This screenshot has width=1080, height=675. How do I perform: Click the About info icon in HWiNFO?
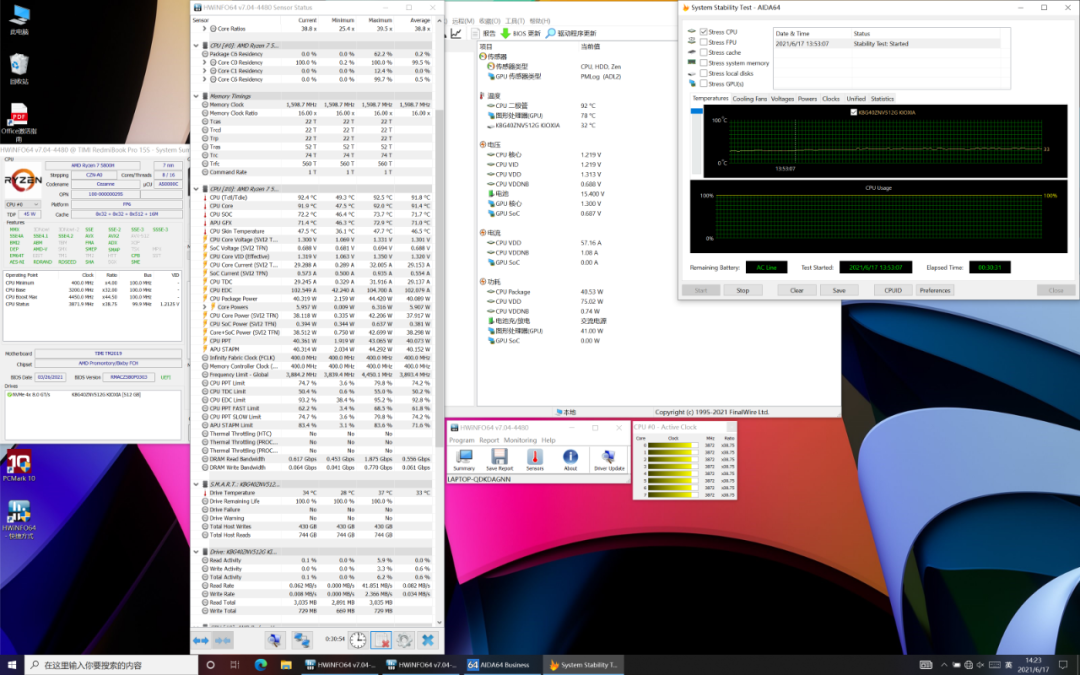click(x=570, y=458)
